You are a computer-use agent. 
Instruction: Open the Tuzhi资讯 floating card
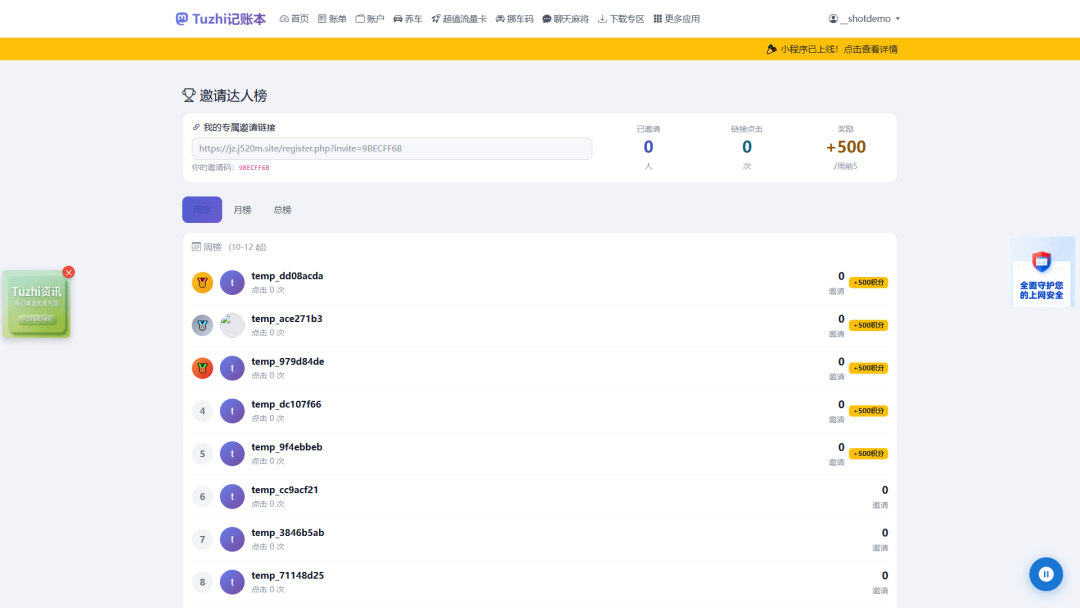point(36,304)
